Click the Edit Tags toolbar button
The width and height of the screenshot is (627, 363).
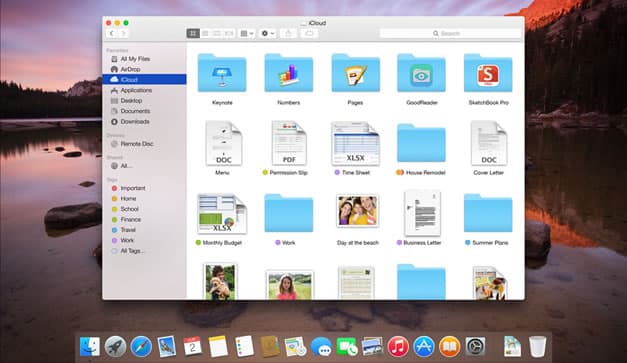point(309,34)
